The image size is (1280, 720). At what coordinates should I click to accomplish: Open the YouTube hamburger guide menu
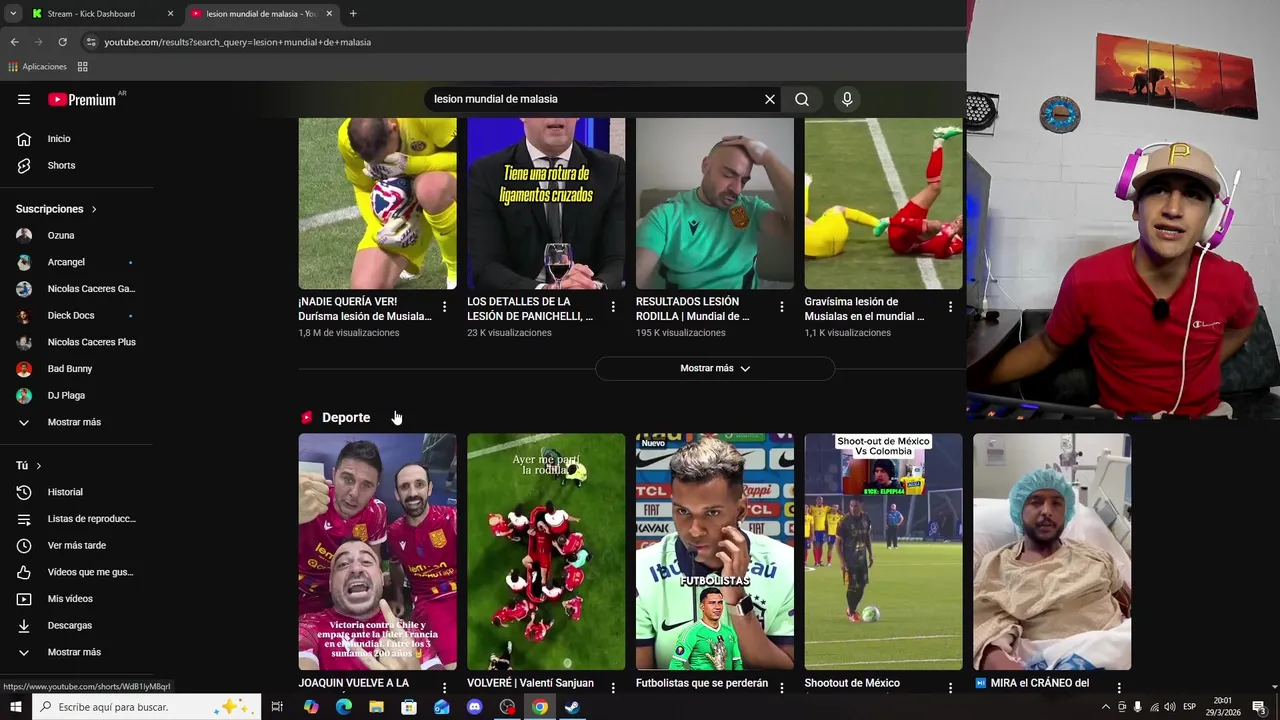click(24, 99)
